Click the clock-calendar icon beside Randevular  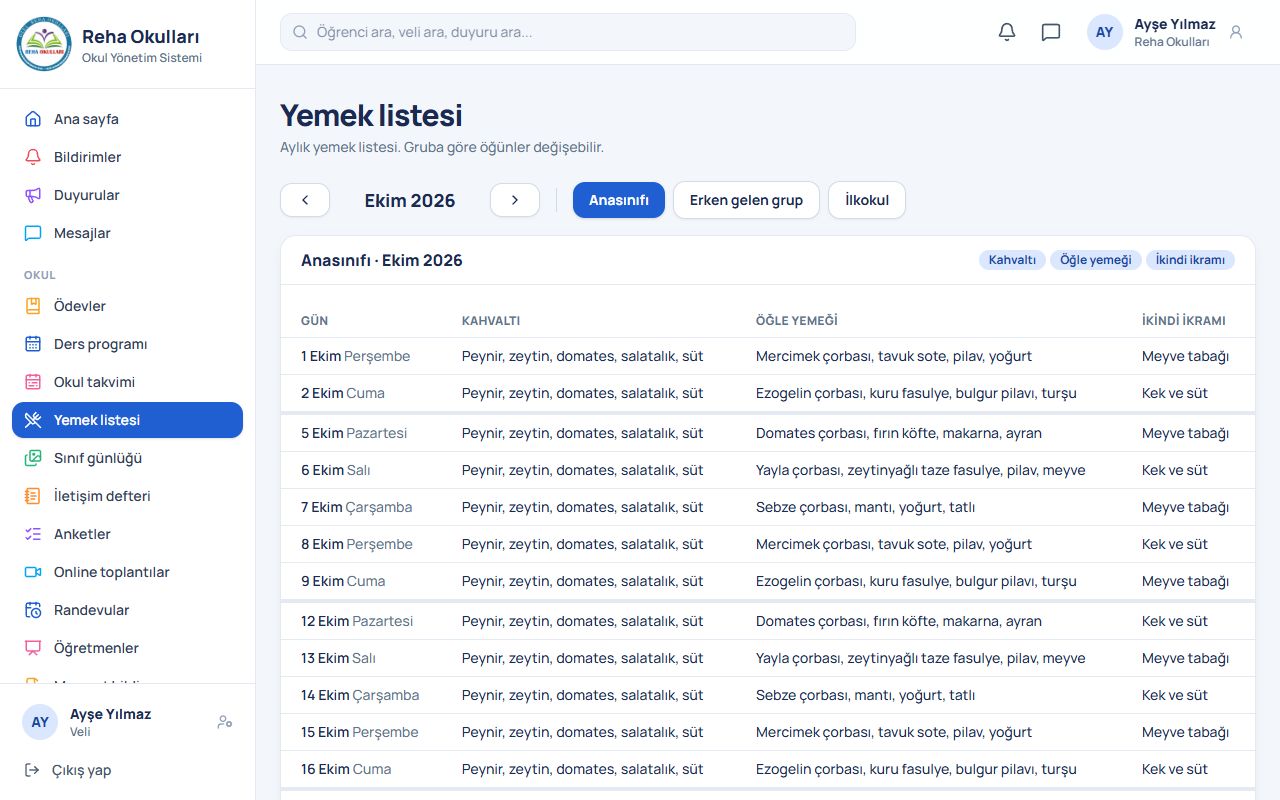click(x=33, y=610)
